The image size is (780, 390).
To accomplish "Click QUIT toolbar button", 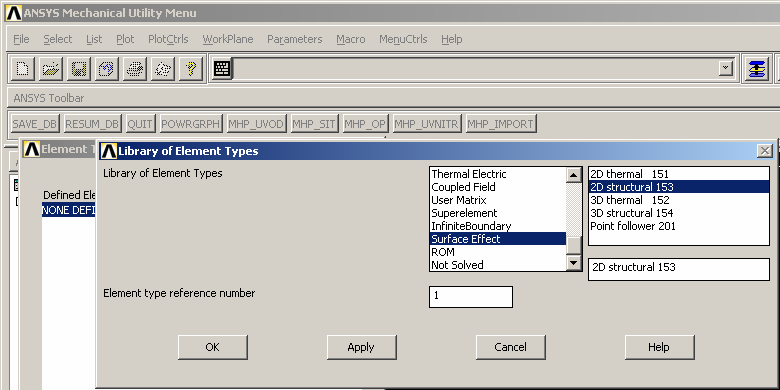I will pyautogui.click(x=140, y=124).
